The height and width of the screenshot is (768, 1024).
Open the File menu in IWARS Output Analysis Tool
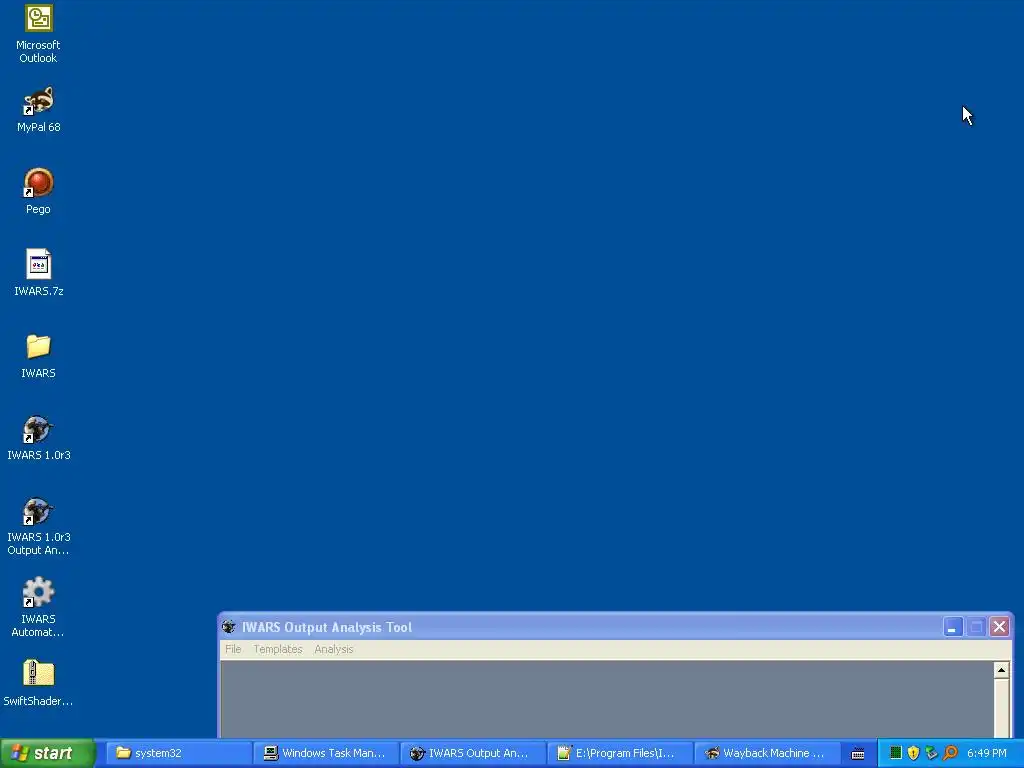click(x=233, y=649)
